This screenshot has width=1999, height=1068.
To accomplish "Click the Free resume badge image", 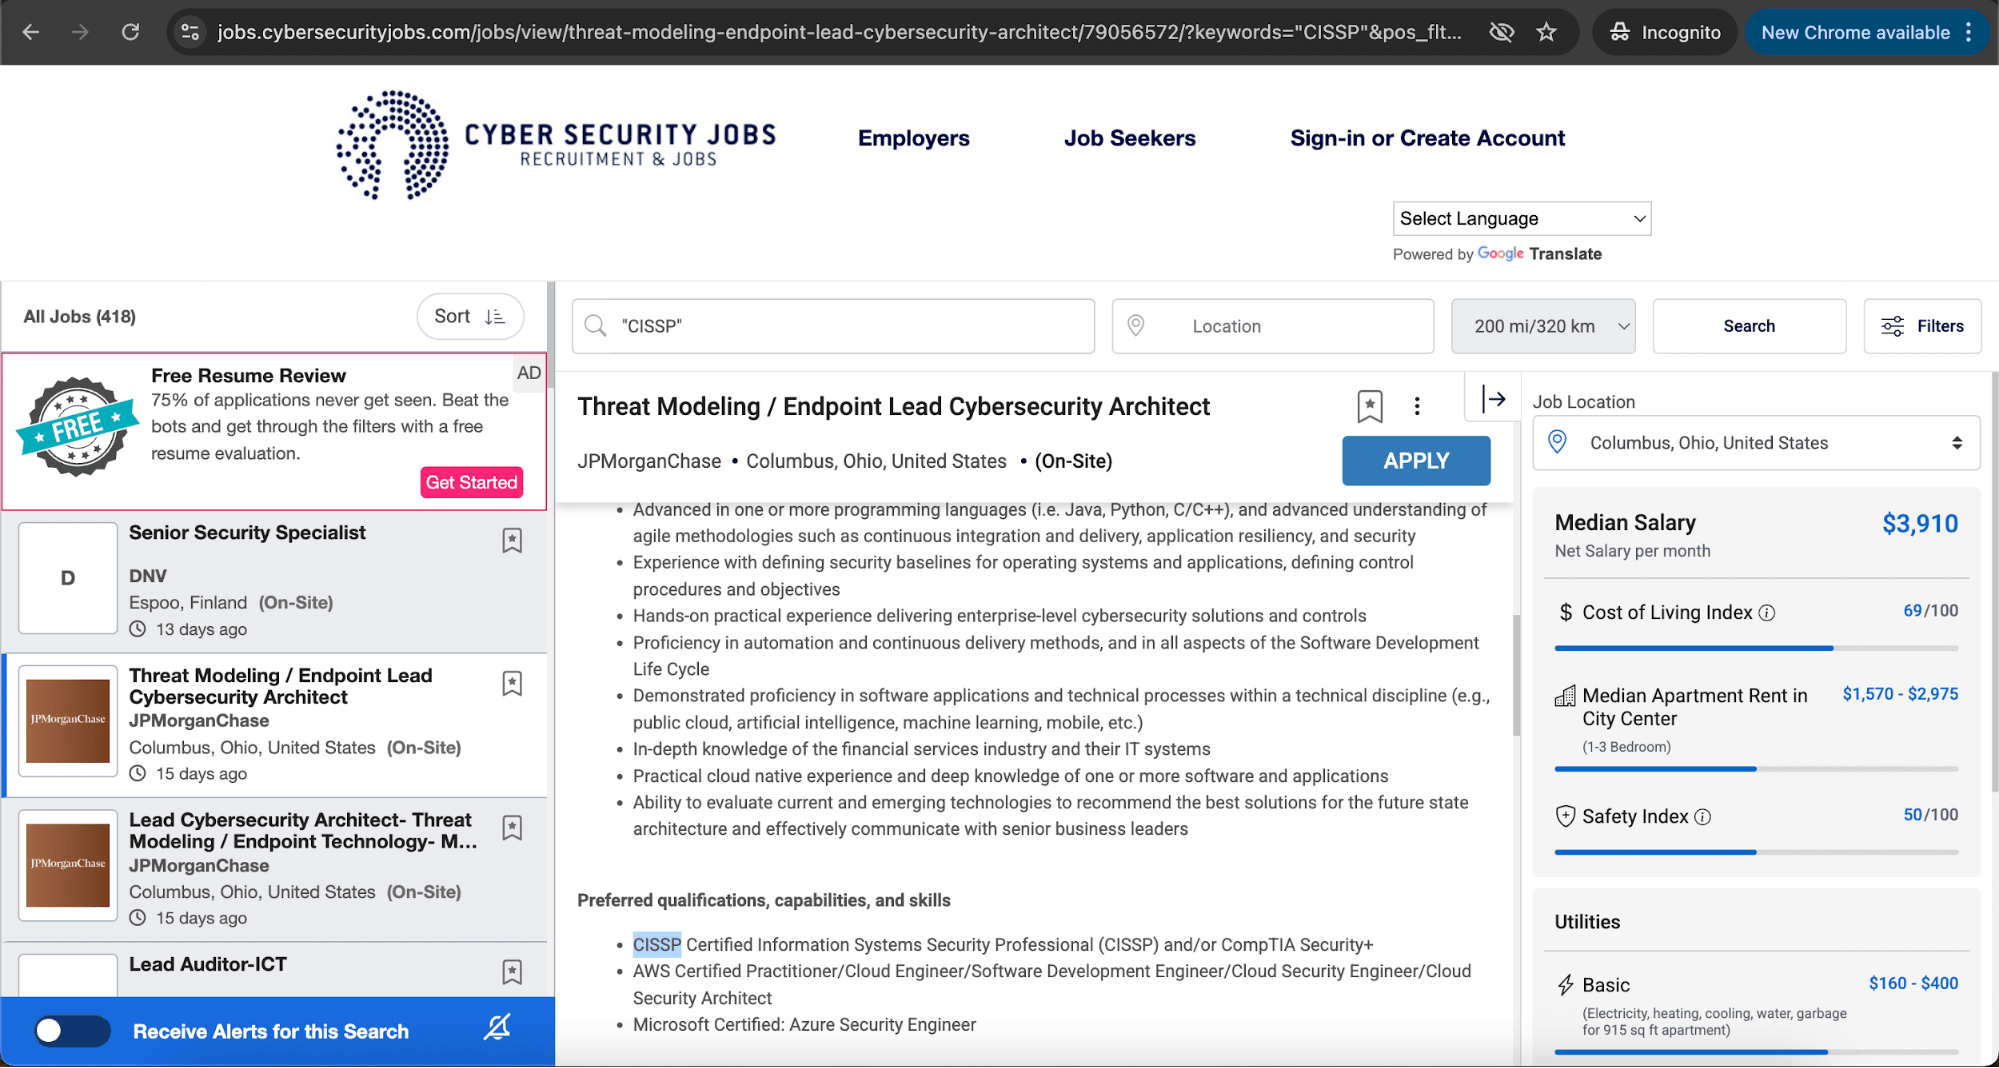I will pos(77,427).
